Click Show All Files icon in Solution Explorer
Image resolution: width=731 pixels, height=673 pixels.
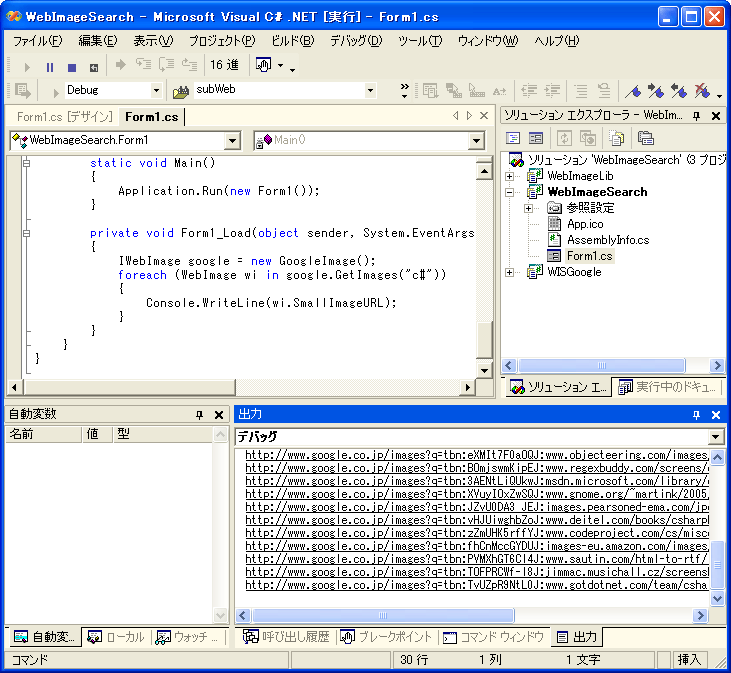click(x=616, y=138)
